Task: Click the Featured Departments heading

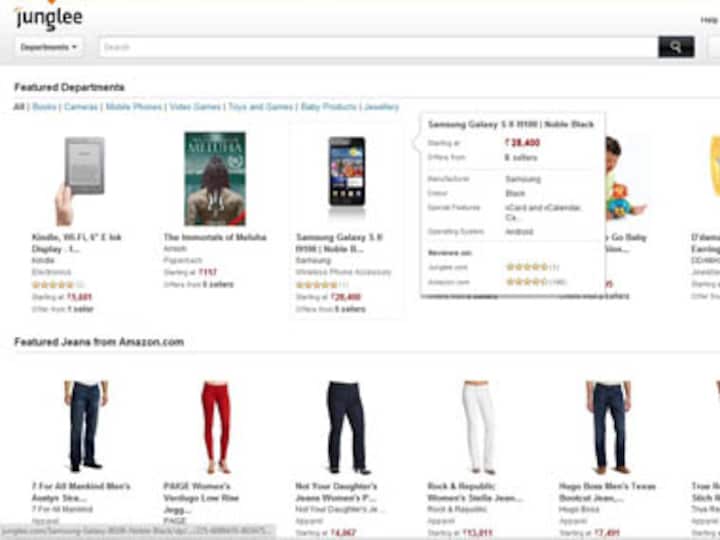Action: coord(69,87)
